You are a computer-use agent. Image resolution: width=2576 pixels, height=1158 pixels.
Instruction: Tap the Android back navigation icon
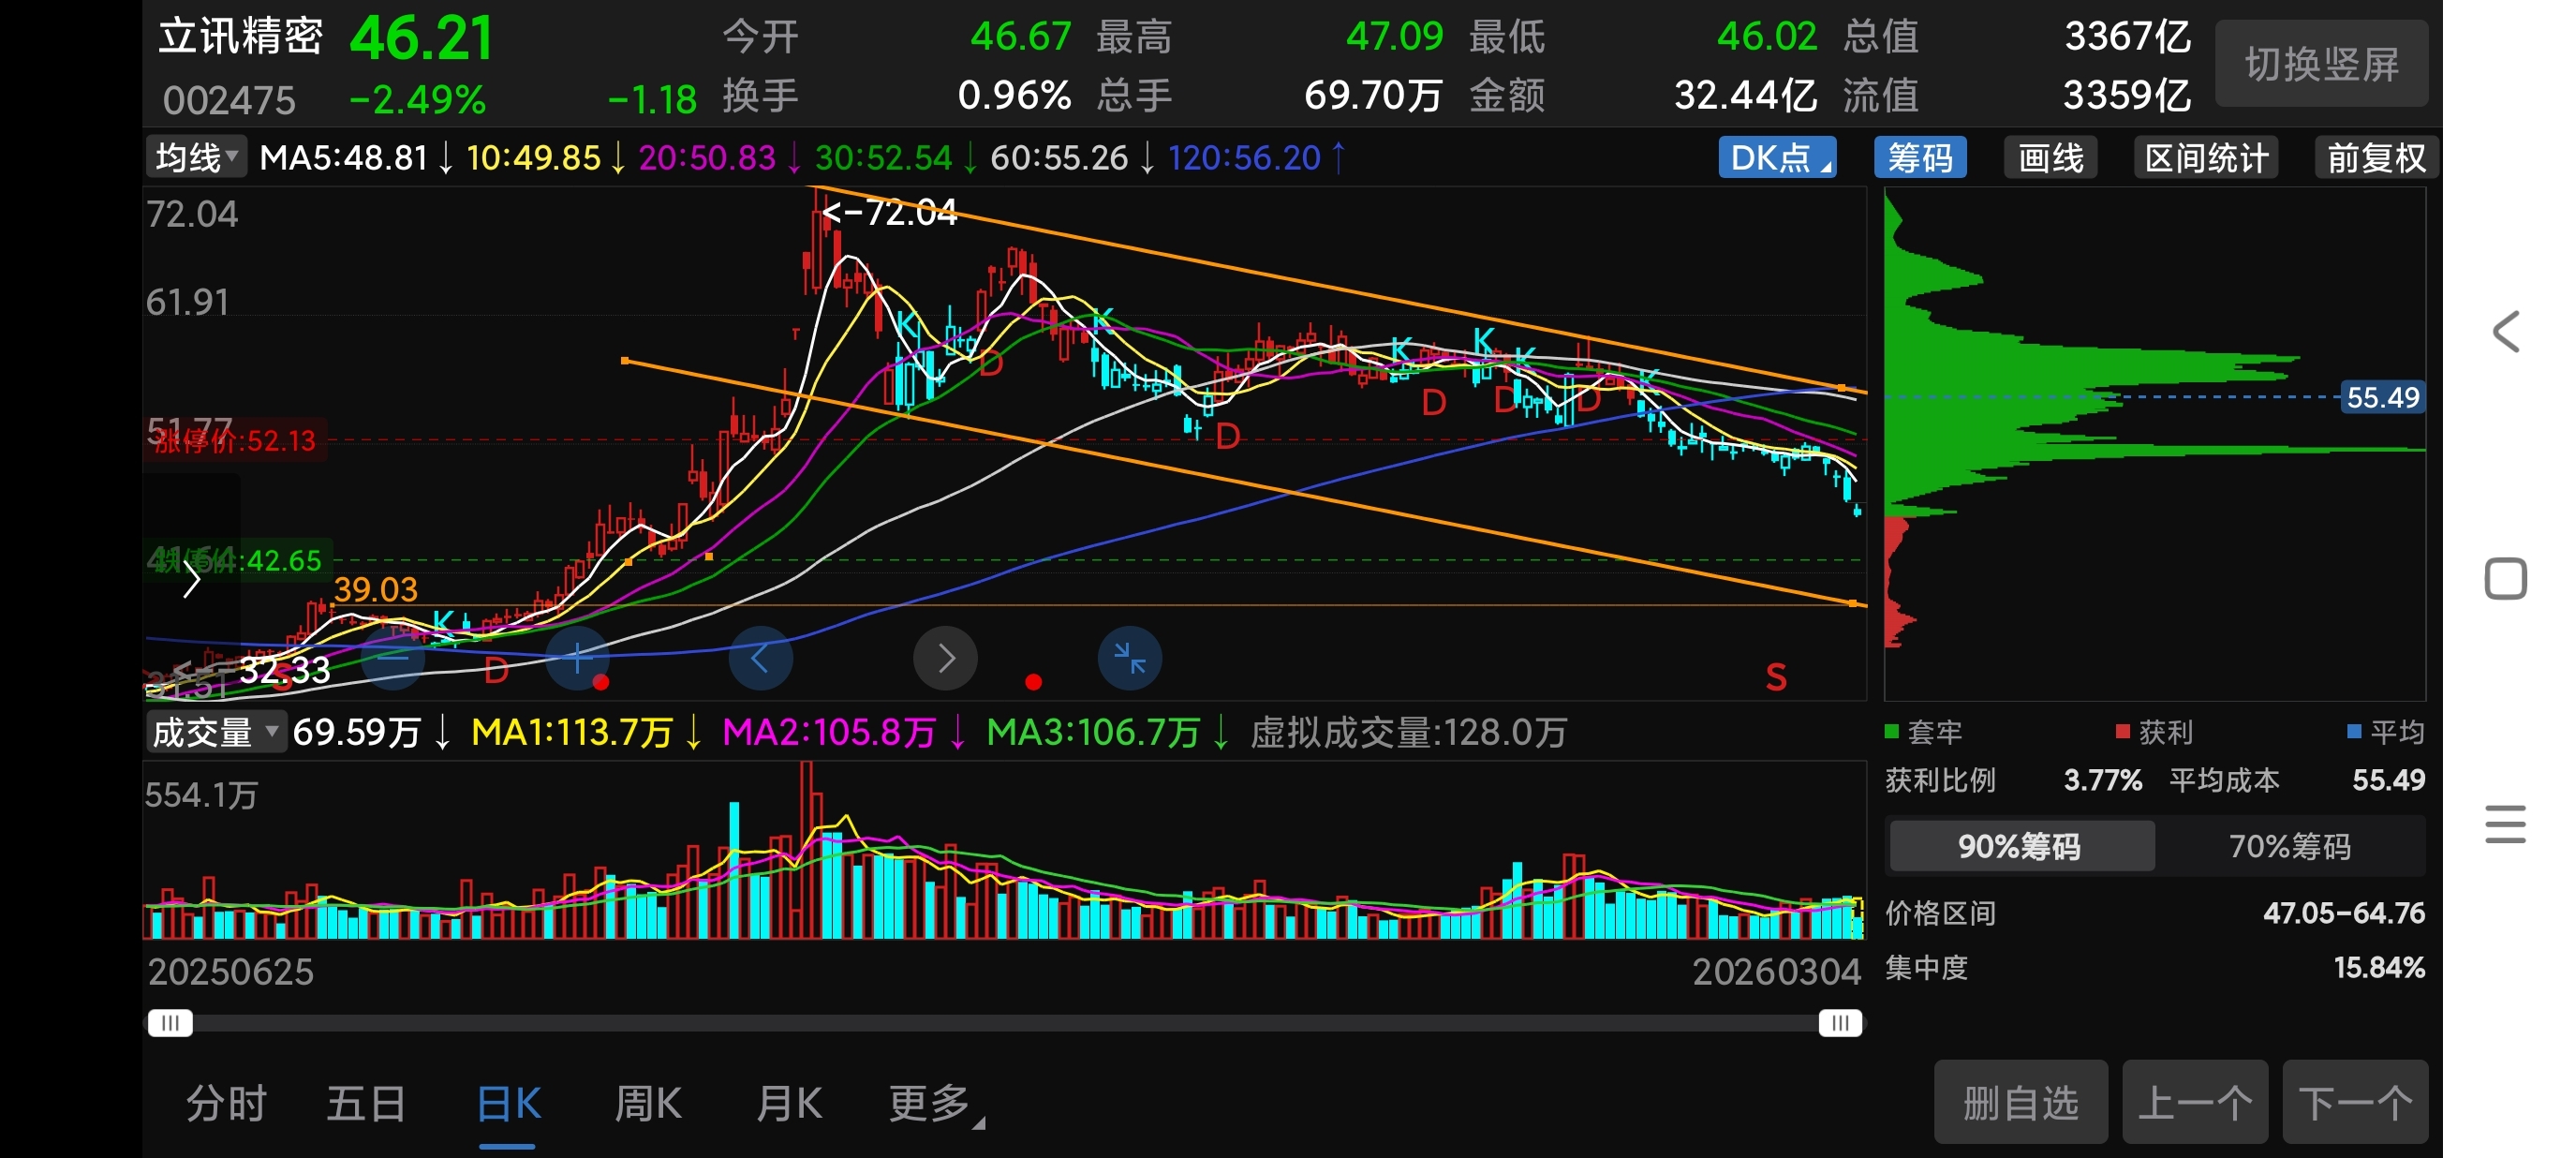[2505, 332]
